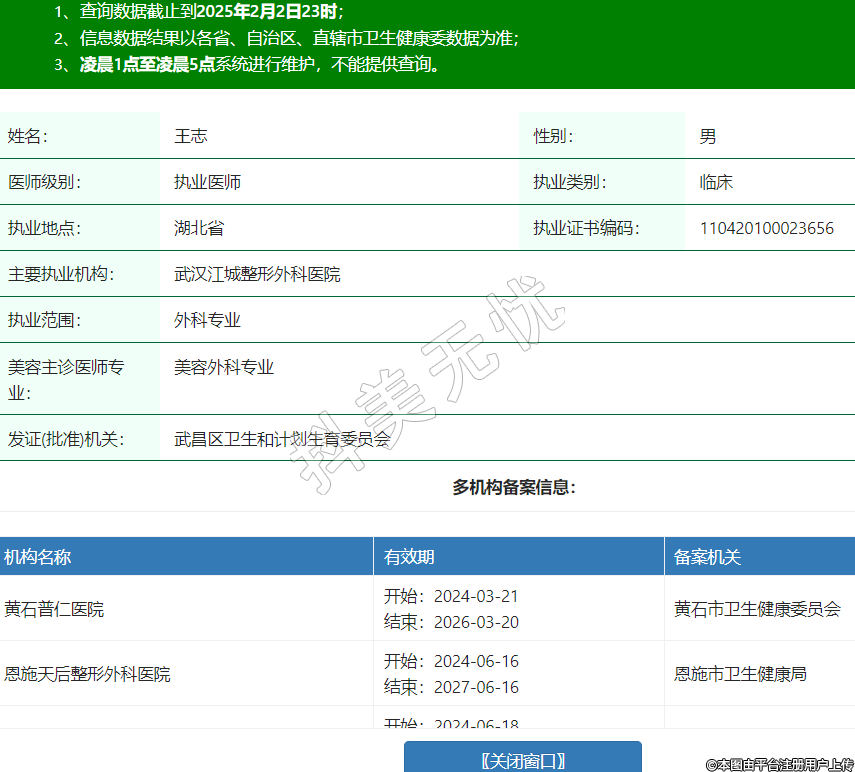Click the 备案机关 column header
The width and height of the screenshot is (855, 772).
pos(707,557)
